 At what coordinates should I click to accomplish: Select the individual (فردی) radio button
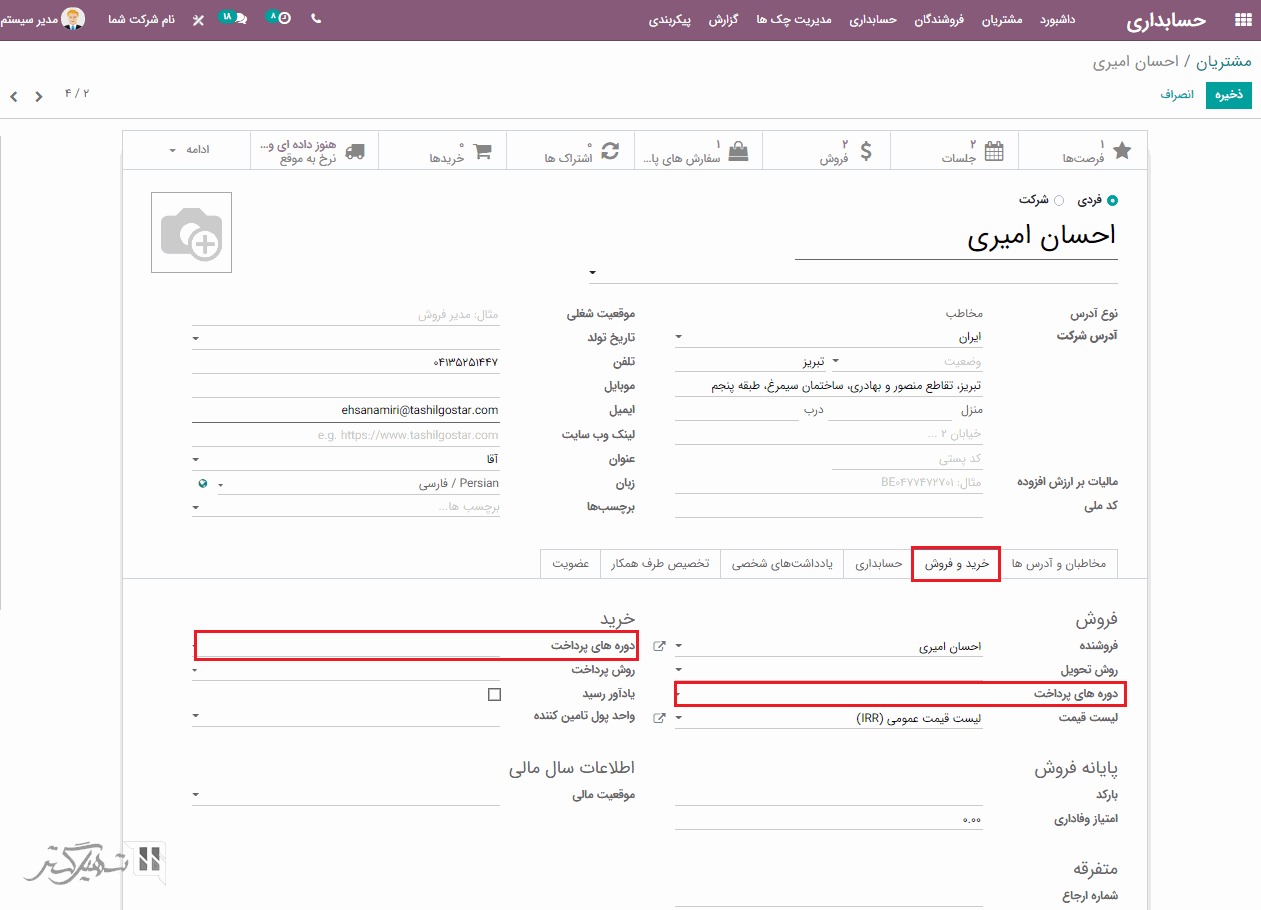[1113, 200]
